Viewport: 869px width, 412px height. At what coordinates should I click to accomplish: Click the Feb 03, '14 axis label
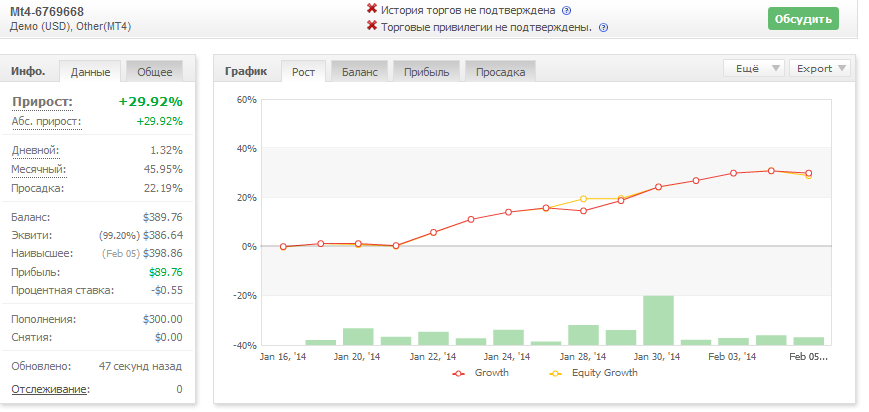(732, 357)
